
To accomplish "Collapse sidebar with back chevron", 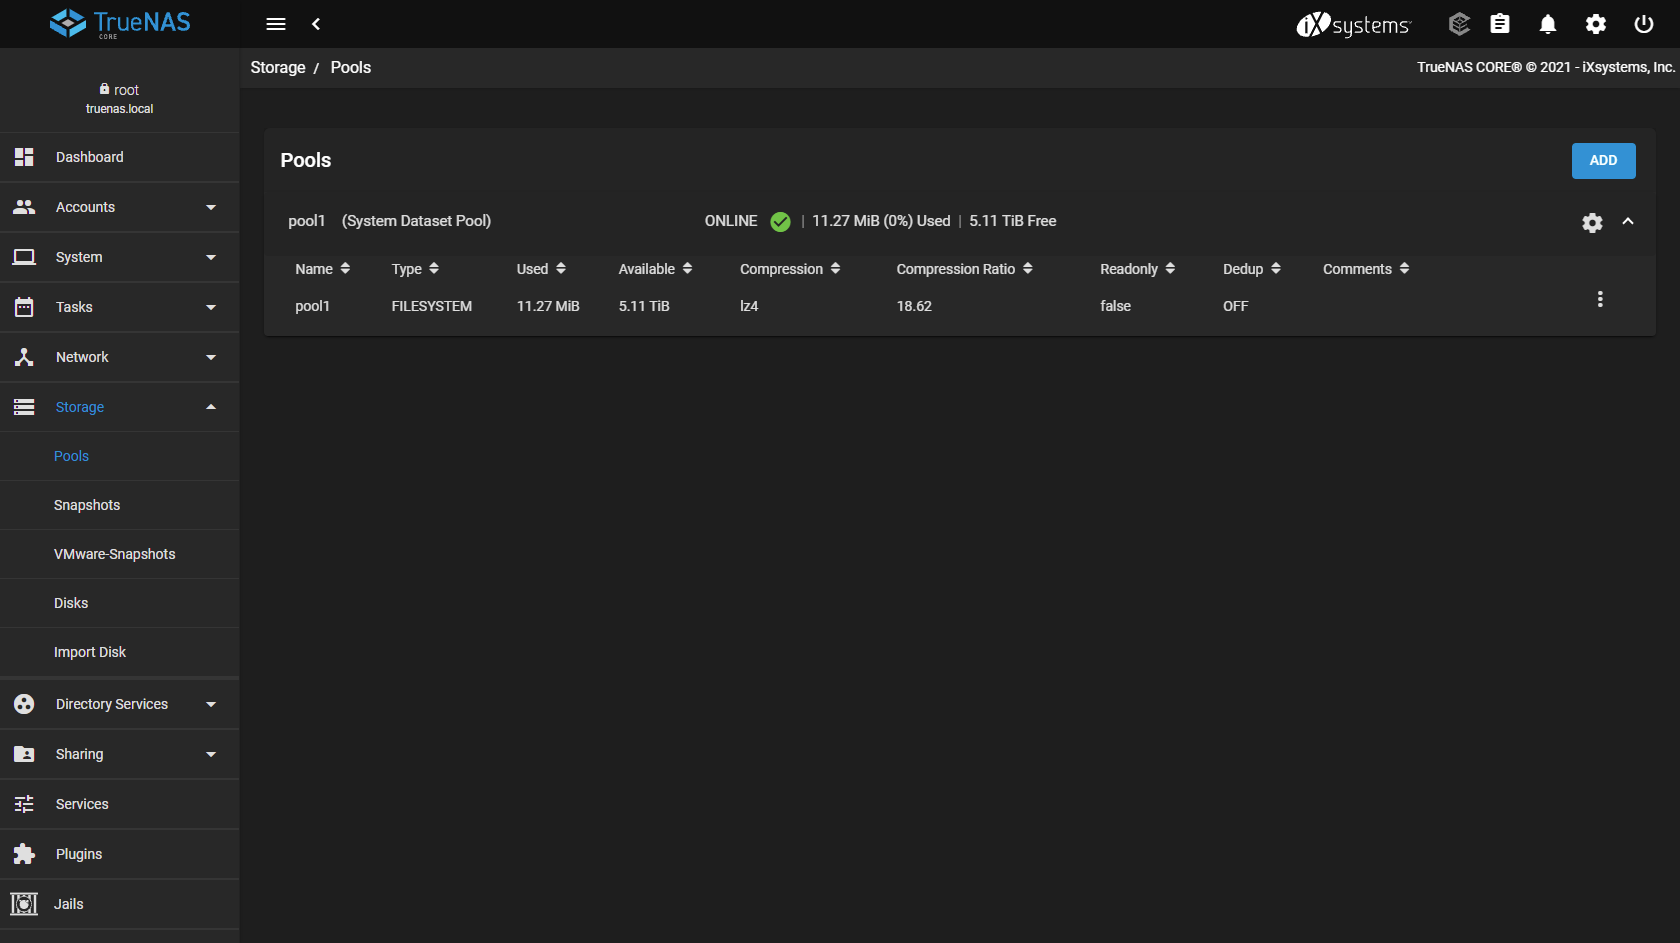I will point(316,24).
